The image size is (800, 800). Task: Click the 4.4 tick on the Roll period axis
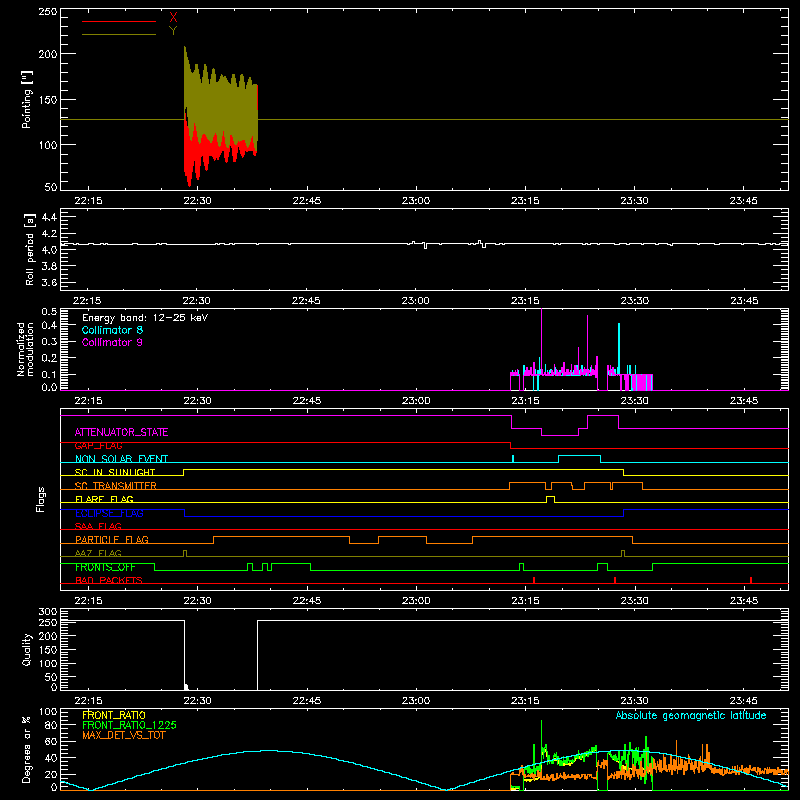[49, 217]
